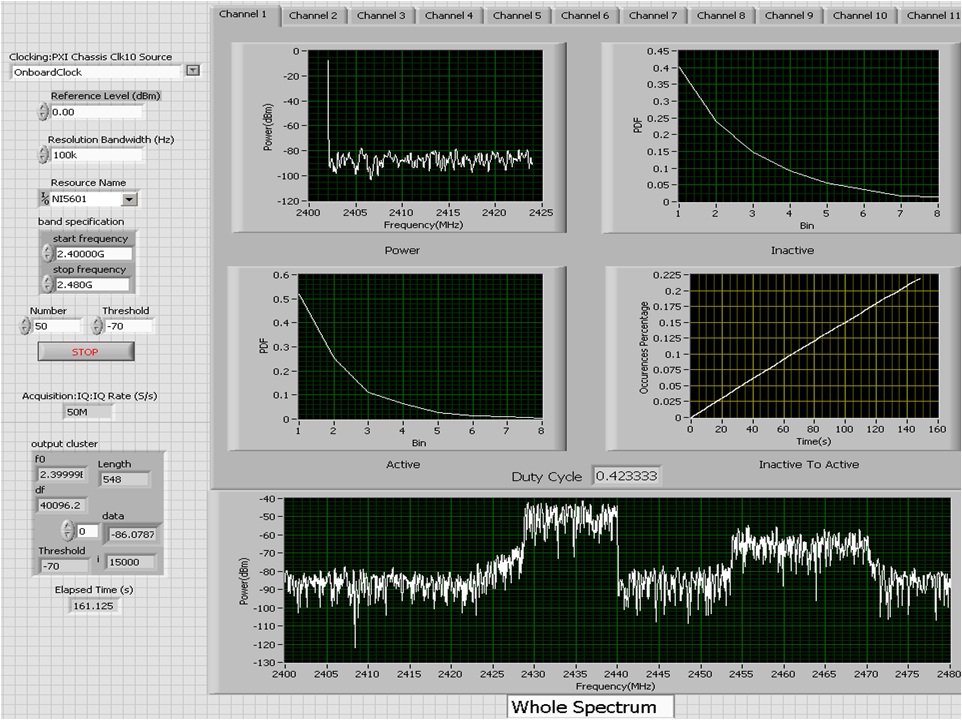
Task: Click the start frequency value field
Action: pyautogui.click(x=92, y=254)
